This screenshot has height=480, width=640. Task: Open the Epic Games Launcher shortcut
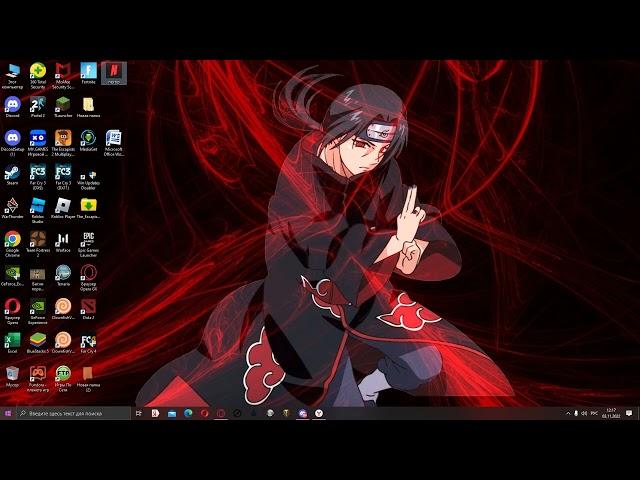88,244
